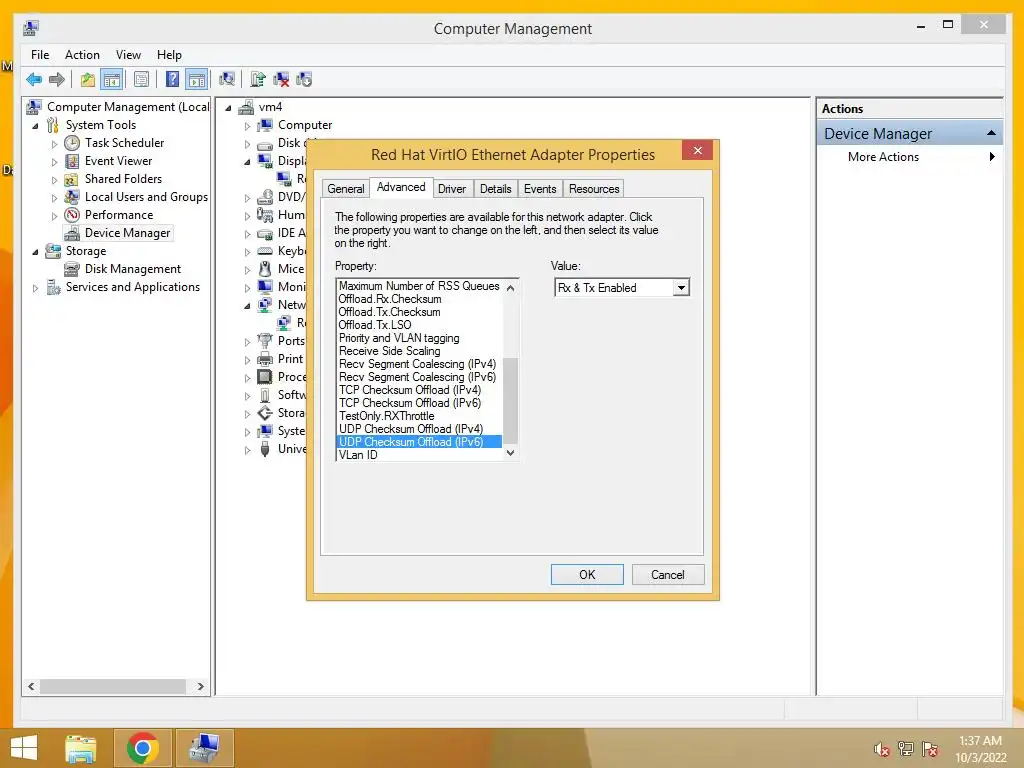Open Help via the question mark icon
This screenshot has height=768, width=1024.
(x=172, y=80)
